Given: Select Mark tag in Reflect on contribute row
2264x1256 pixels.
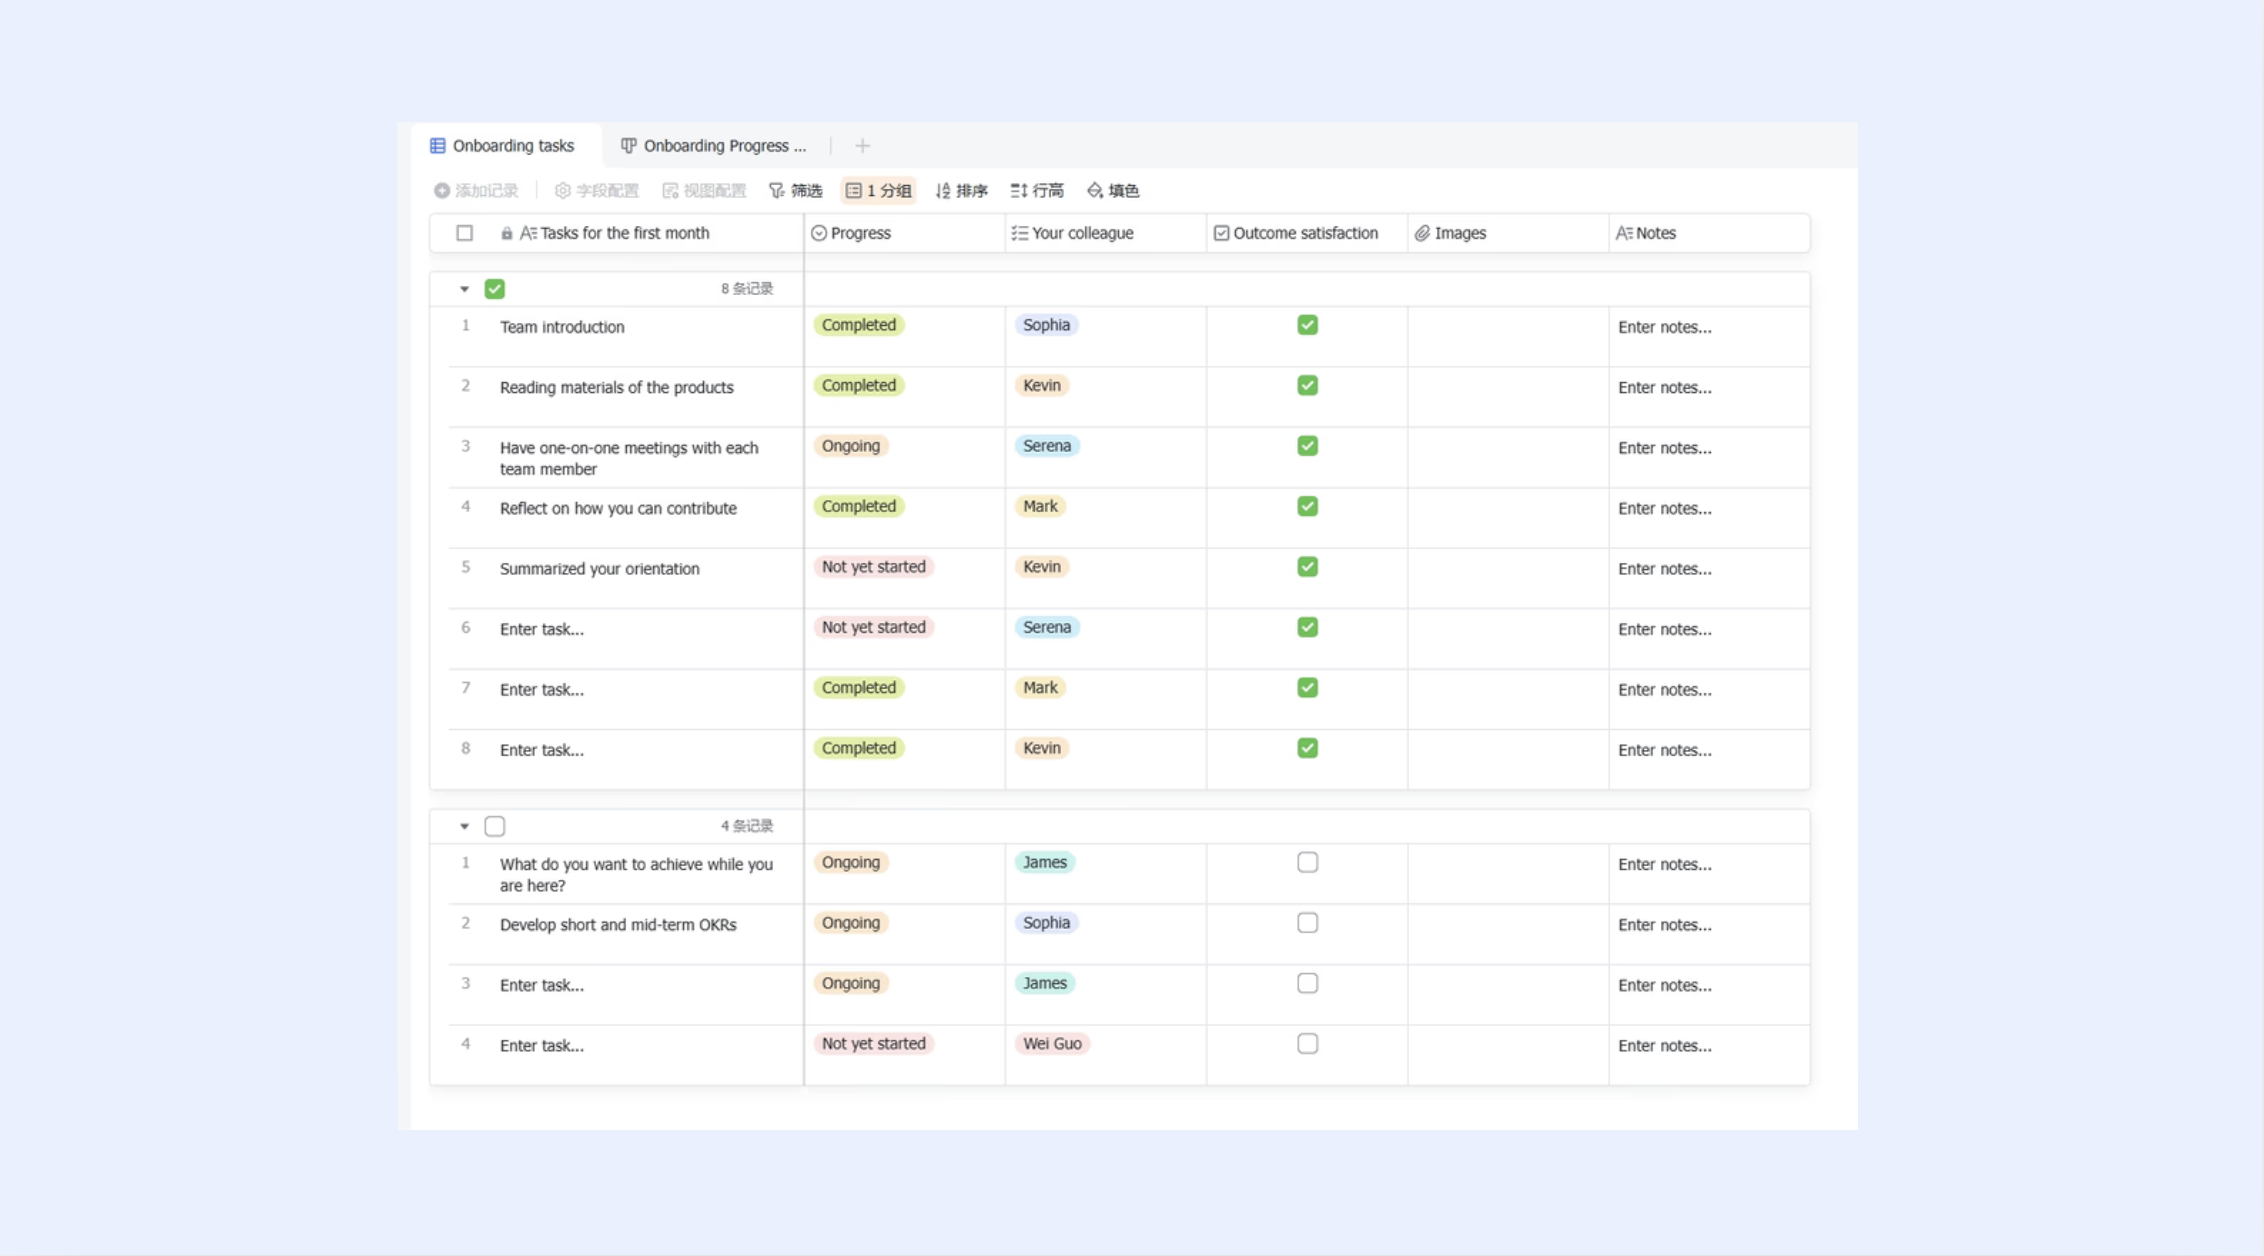Looking at the screenshot, I should coord(1040,506).
